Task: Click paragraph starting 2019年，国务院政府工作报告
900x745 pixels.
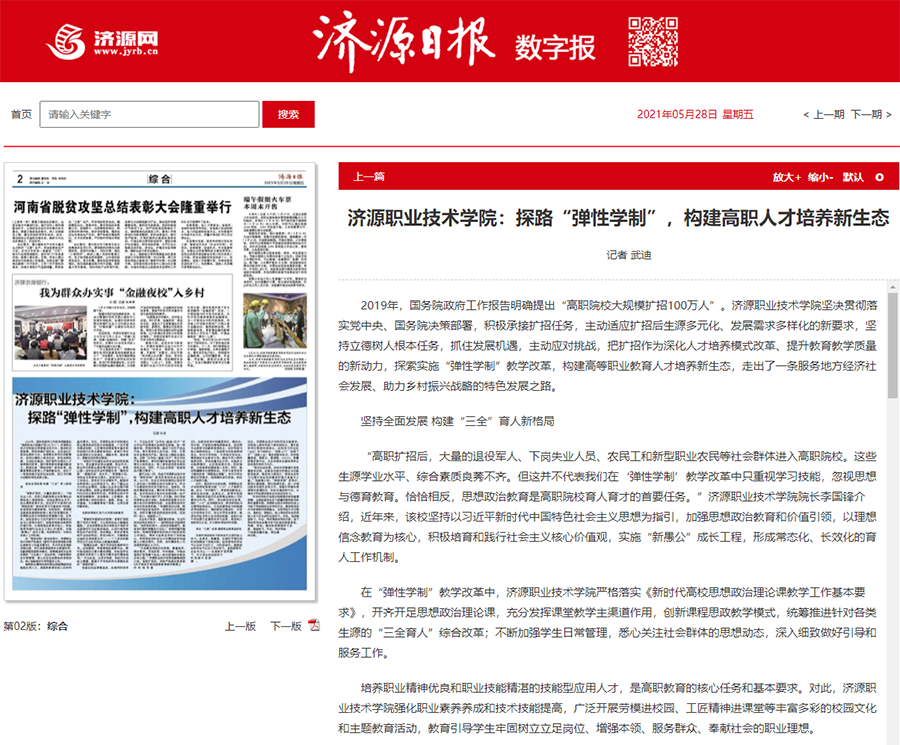Action: click(x=607, y=346)
